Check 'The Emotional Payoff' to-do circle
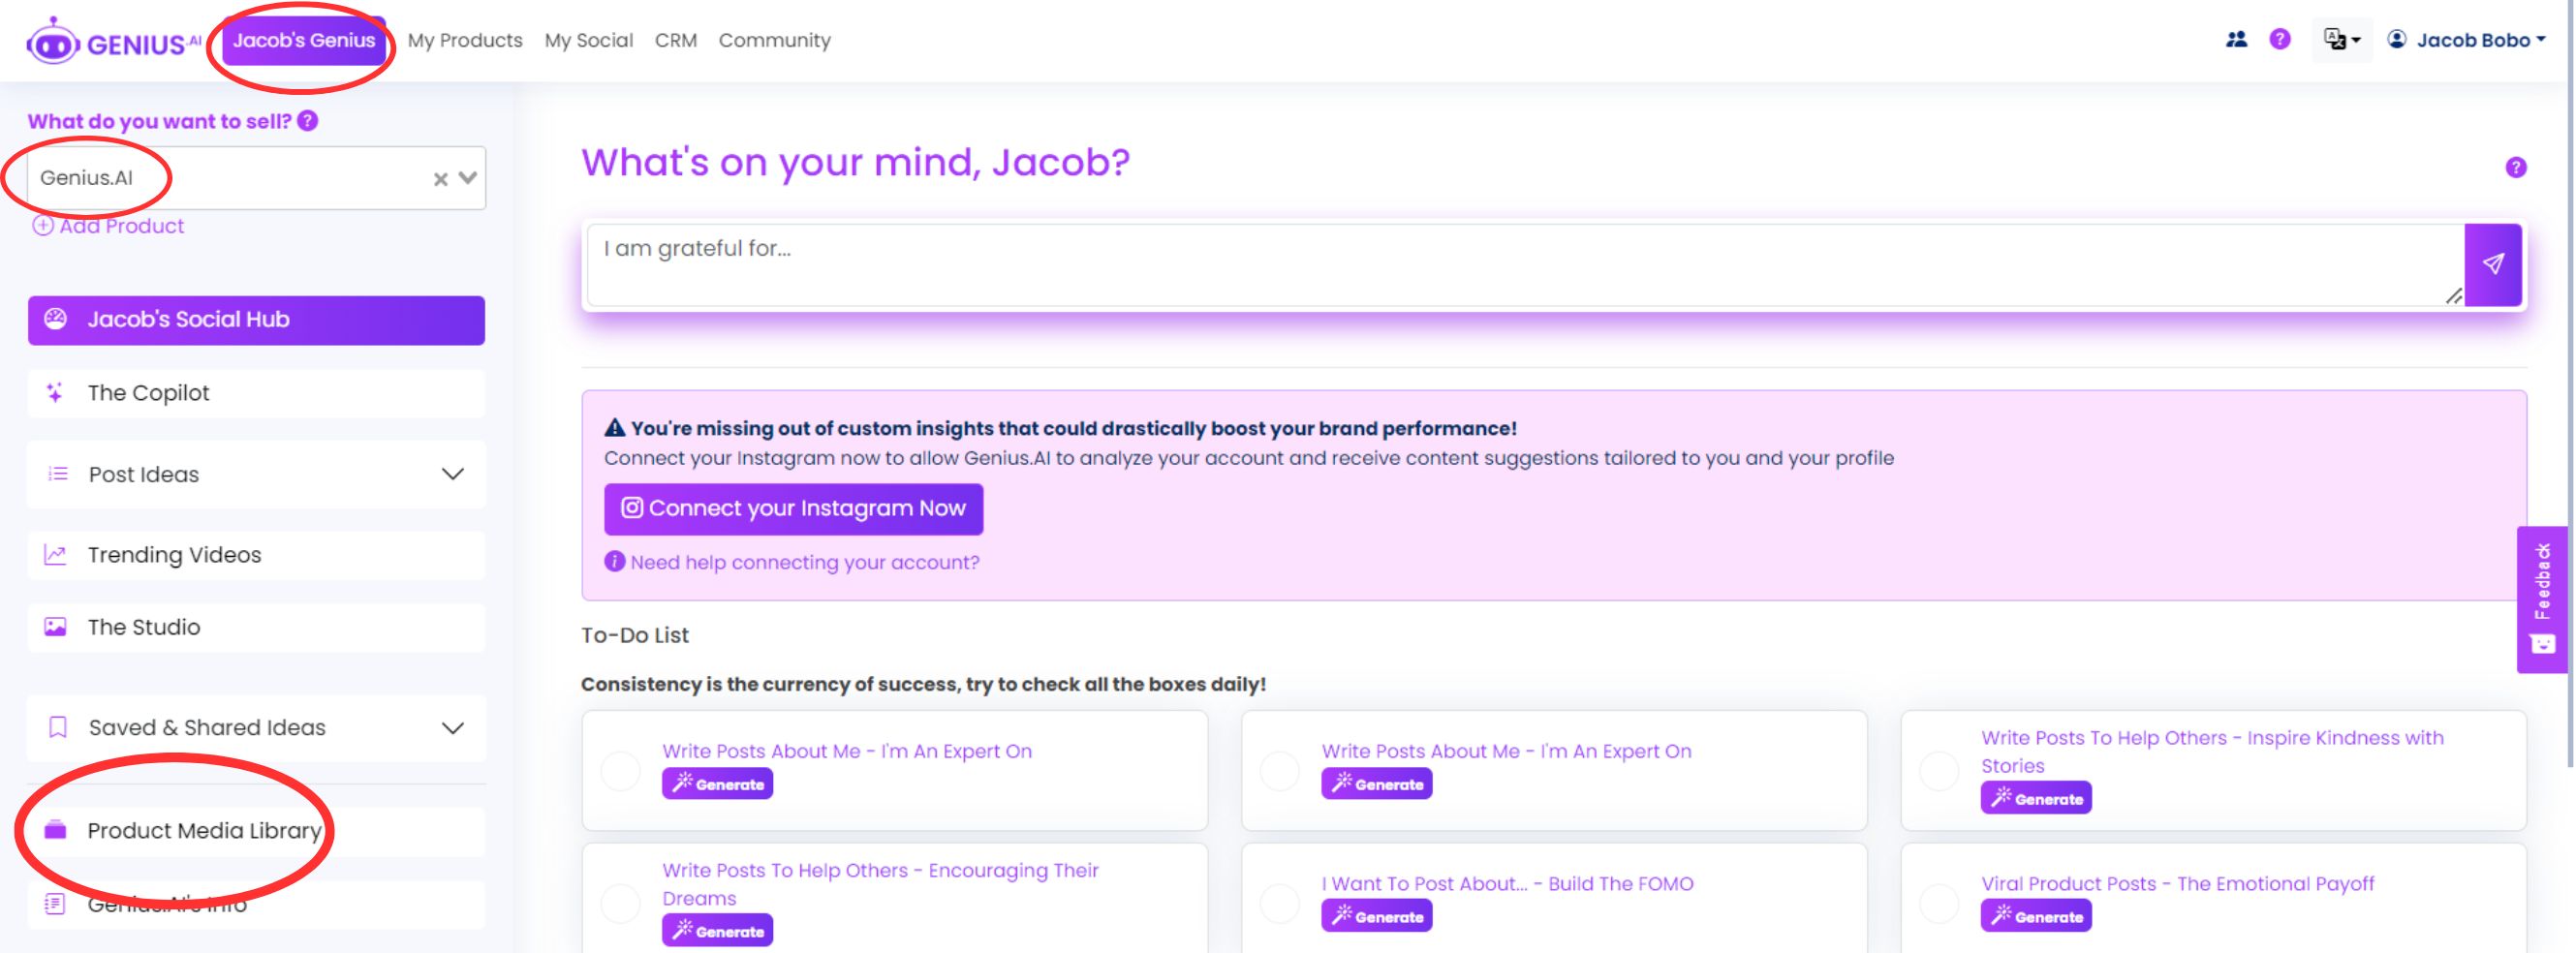The image size is (2576, 953). pyautogui.click(x=1939, y=903)
